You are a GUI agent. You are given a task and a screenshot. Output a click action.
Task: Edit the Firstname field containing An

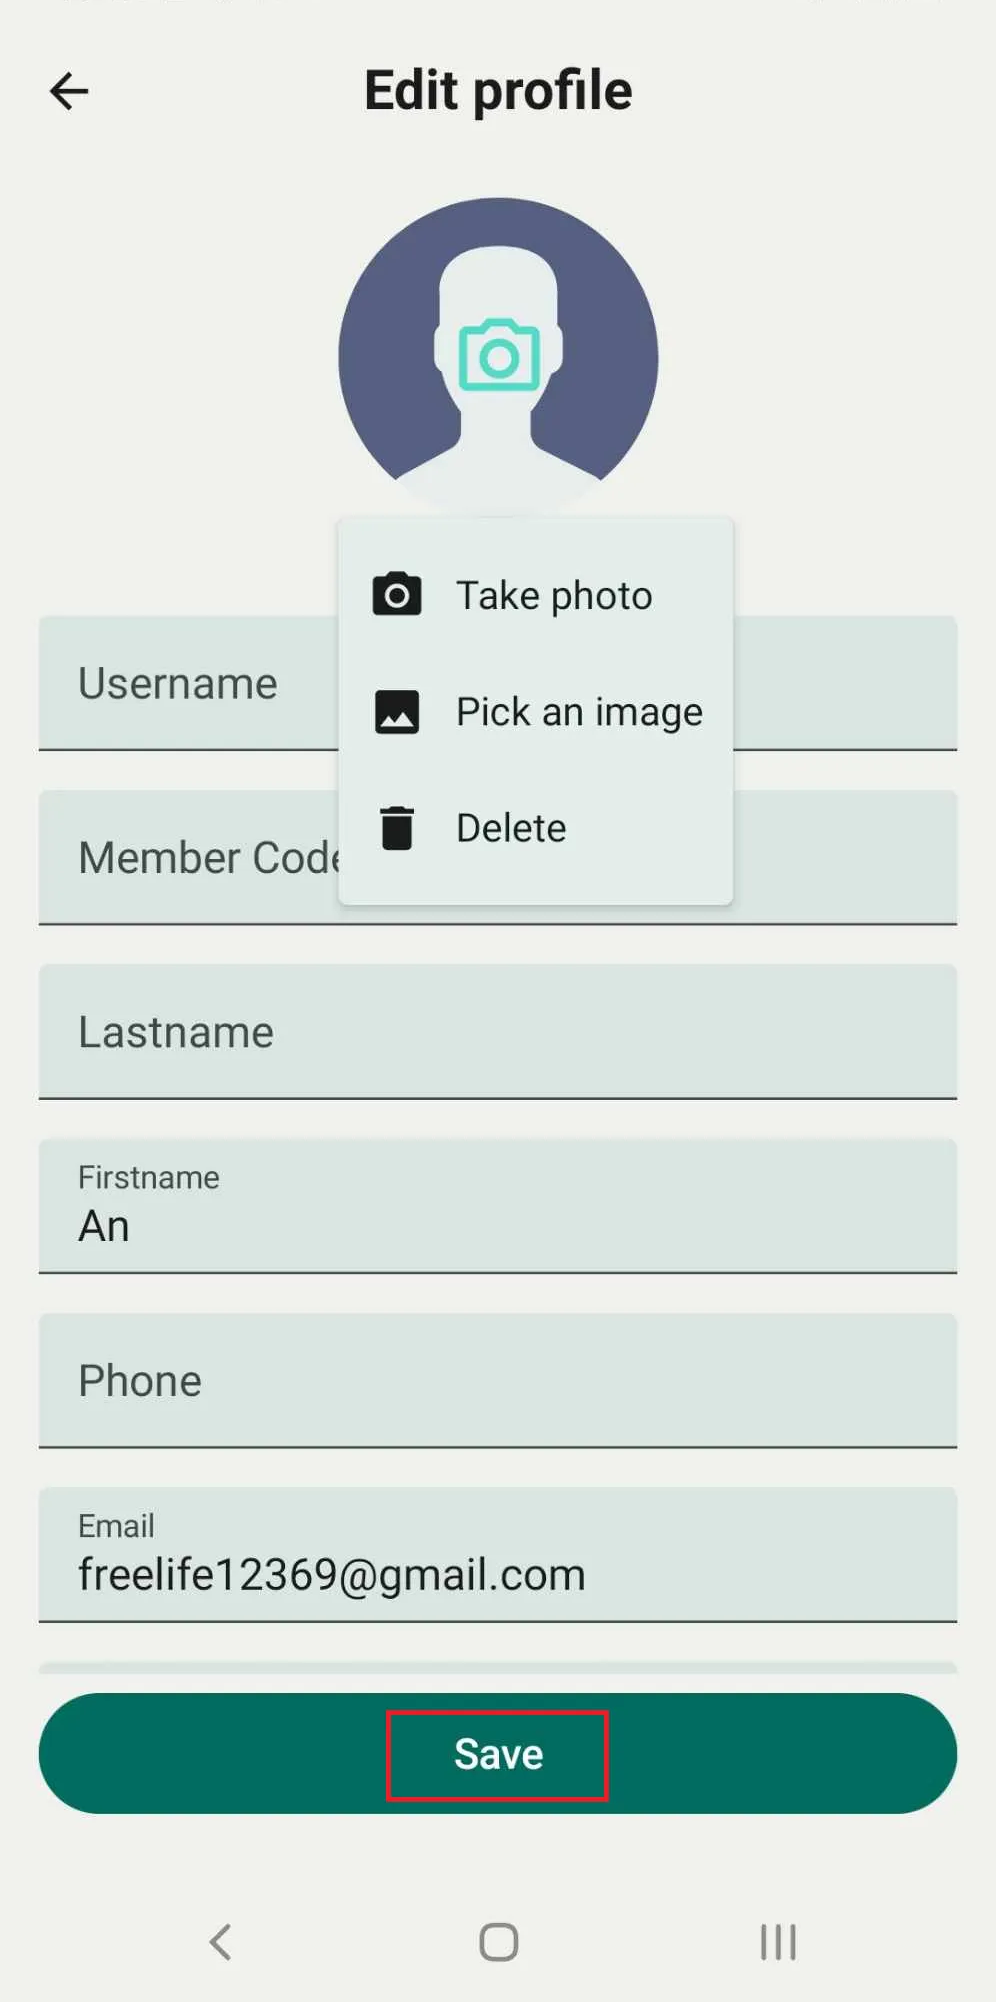tap(498, 1205)
